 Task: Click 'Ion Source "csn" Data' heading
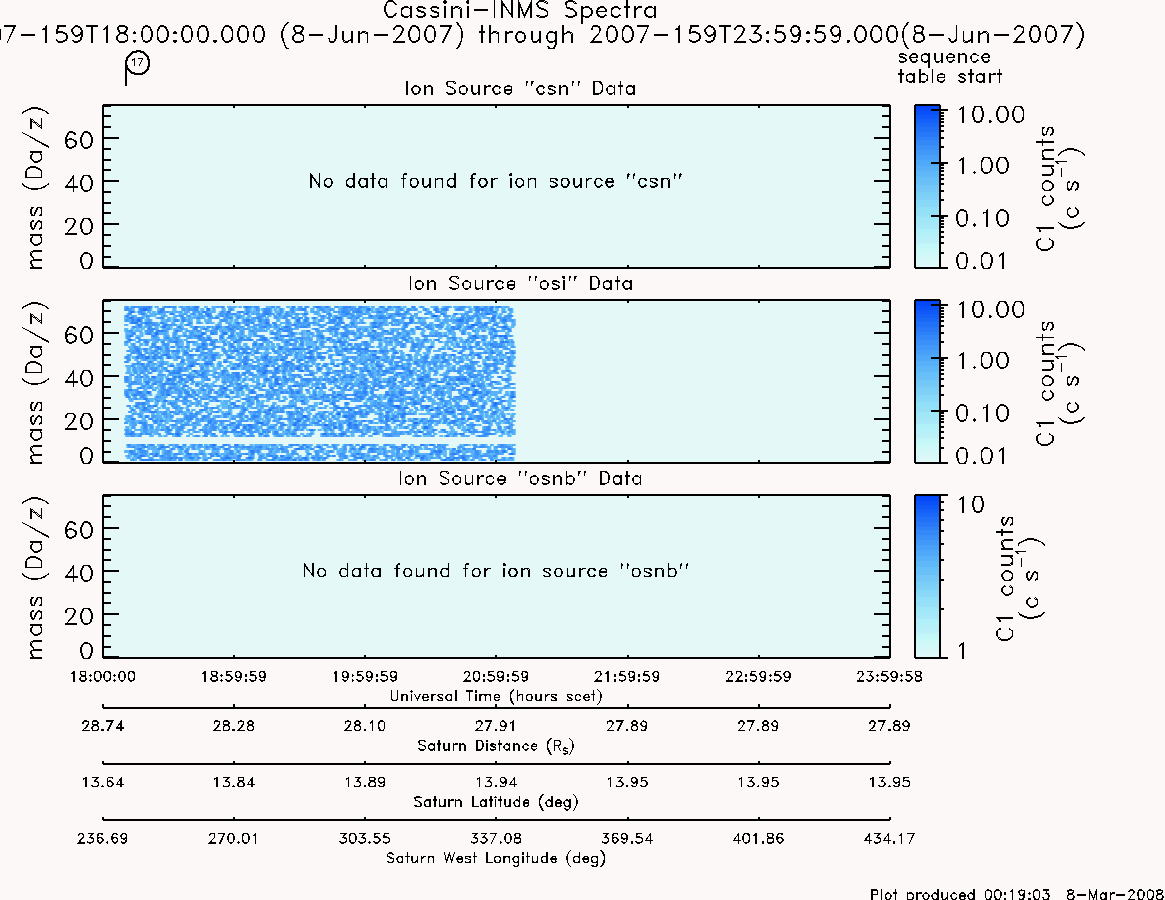point(520,88)
